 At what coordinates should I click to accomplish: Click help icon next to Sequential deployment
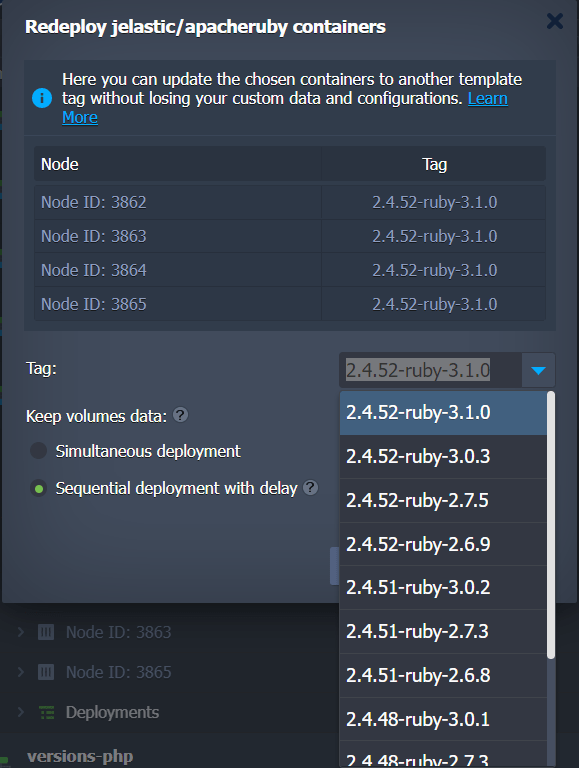[311, 488]
